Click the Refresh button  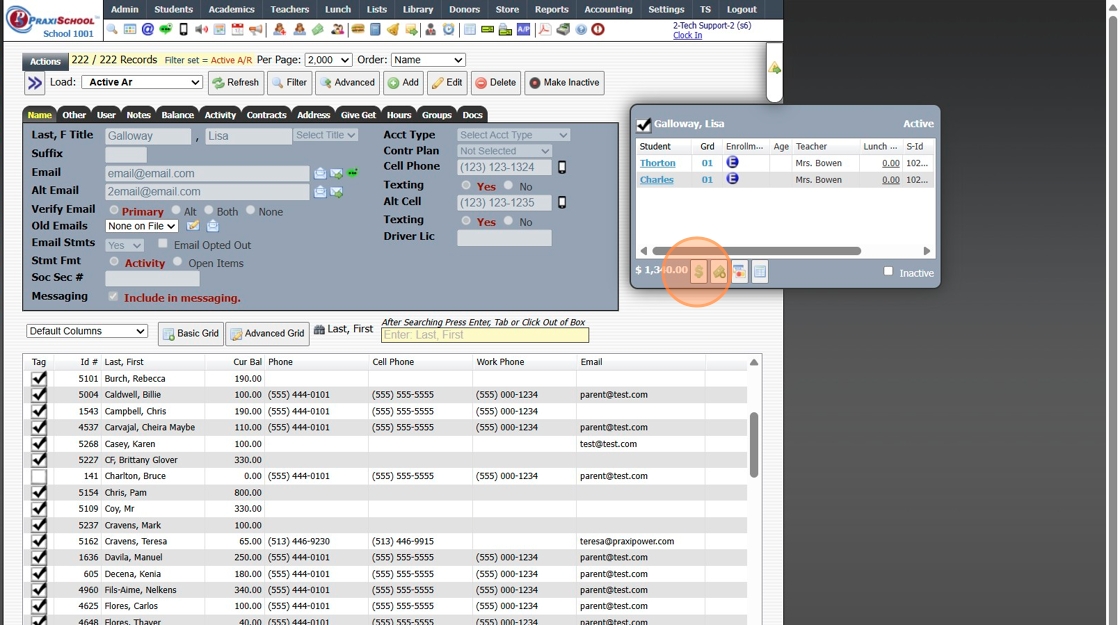236,83
